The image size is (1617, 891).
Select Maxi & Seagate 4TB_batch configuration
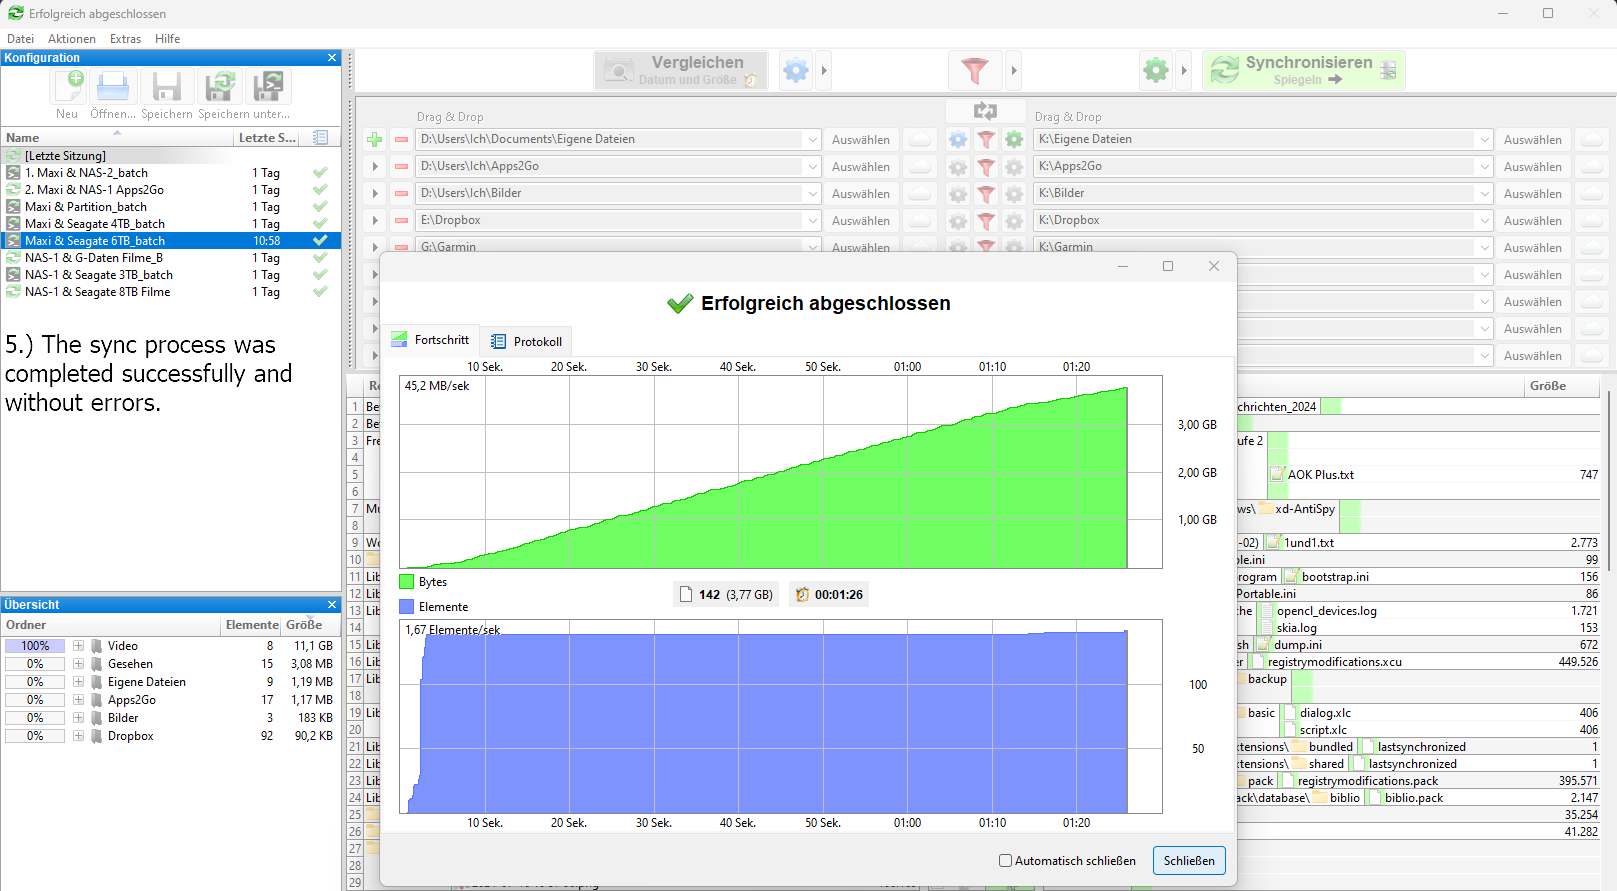click(x=170, y=224)
